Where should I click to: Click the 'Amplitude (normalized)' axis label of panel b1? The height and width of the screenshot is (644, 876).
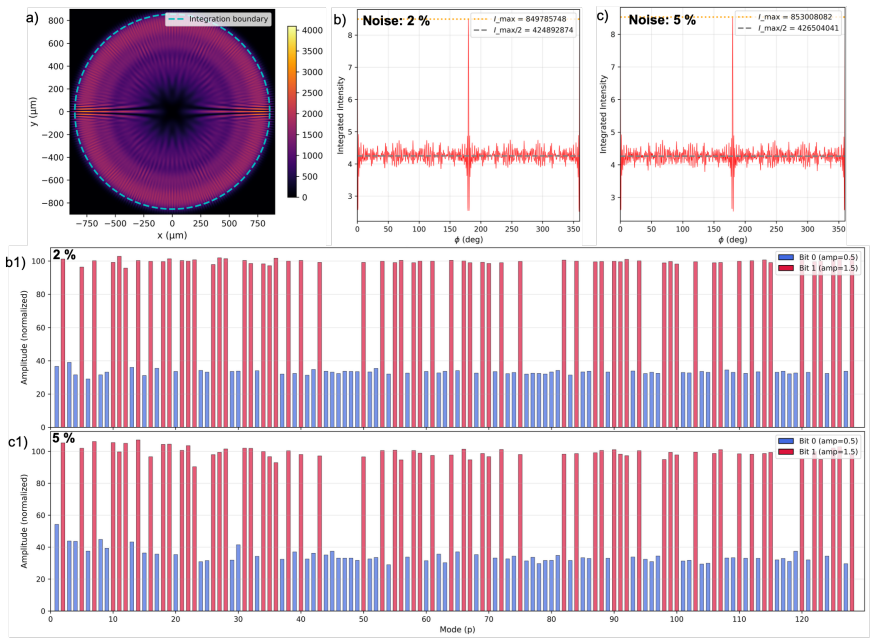click(24, 337)
